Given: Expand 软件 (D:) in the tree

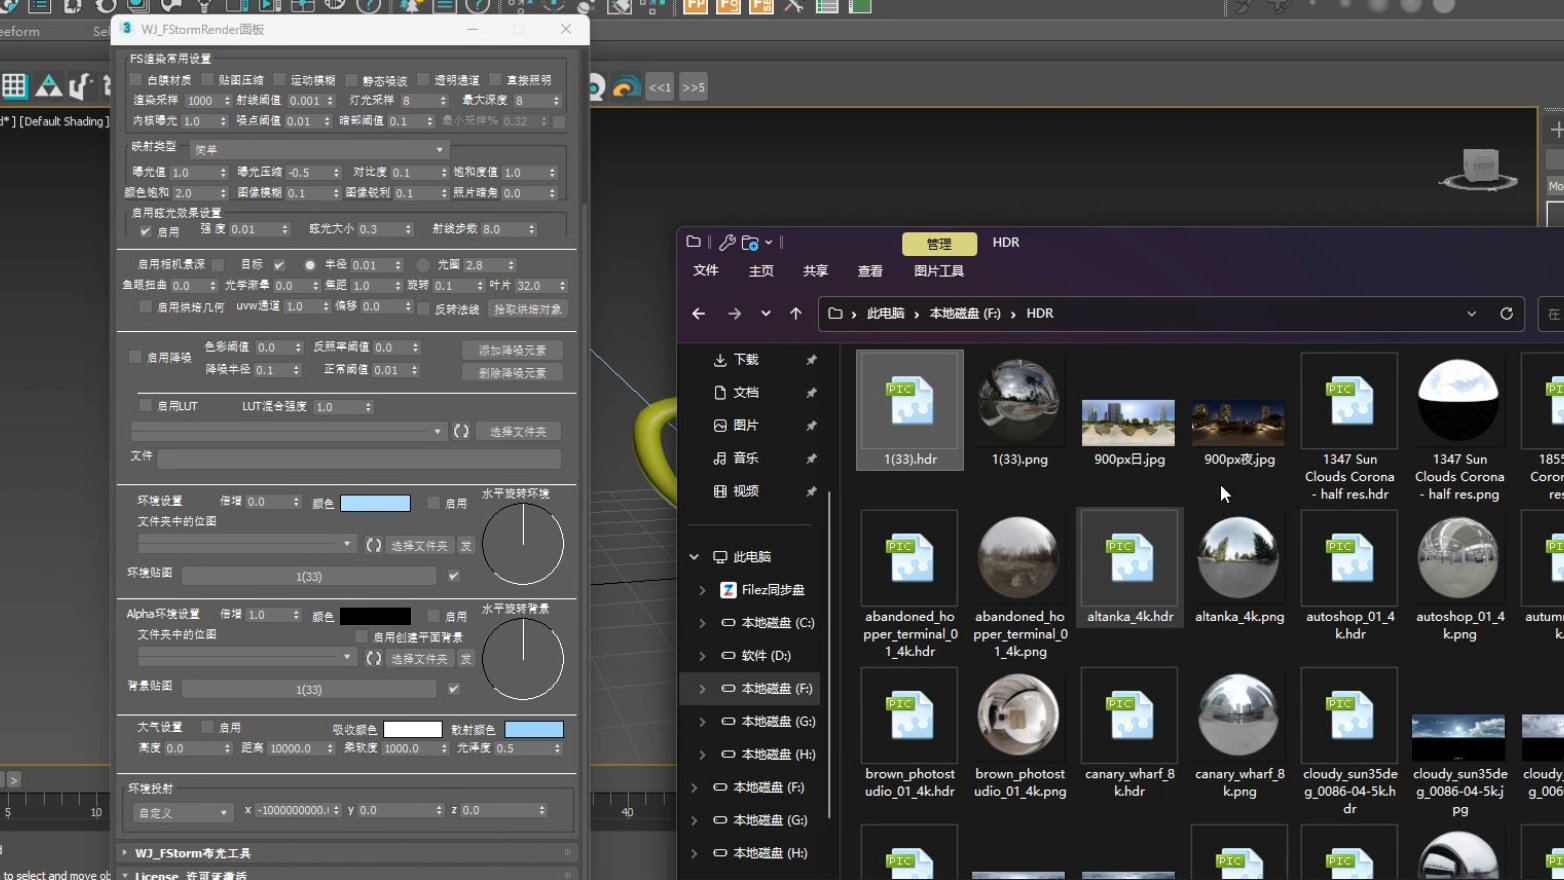Looking at the screenshot, I should pos(702,656).
